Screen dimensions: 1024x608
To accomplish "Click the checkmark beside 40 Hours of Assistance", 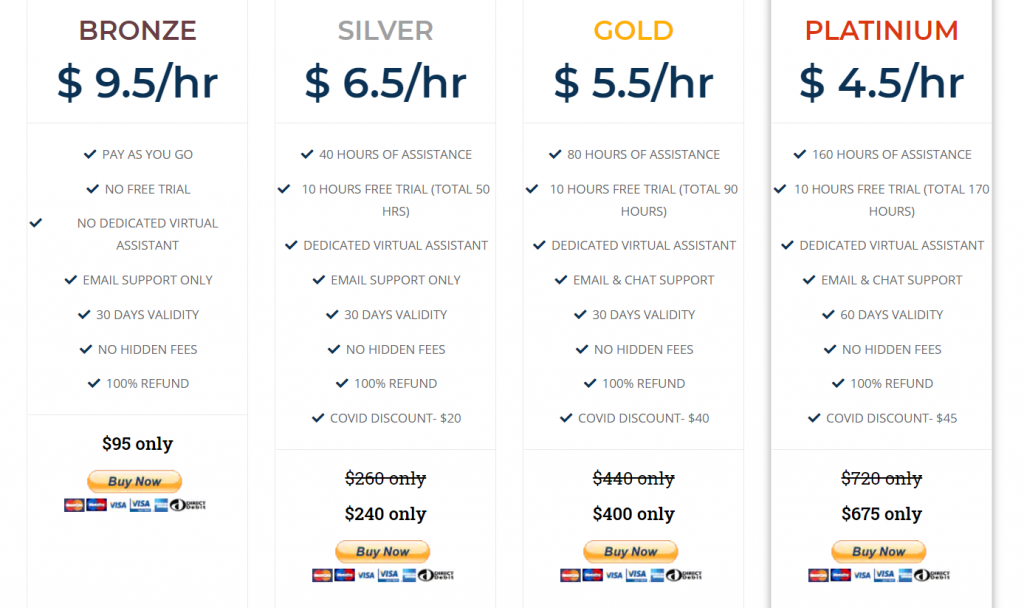I will pos(307,154).
